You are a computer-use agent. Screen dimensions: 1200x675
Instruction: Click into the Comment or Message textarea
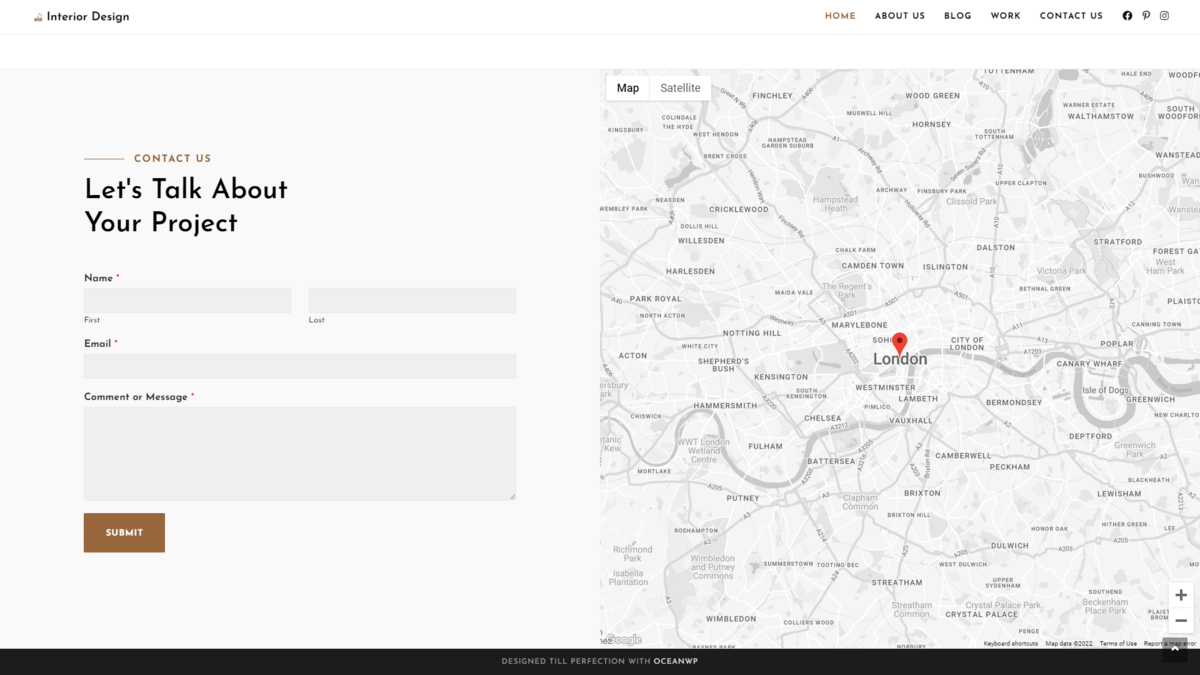[300, 453]
